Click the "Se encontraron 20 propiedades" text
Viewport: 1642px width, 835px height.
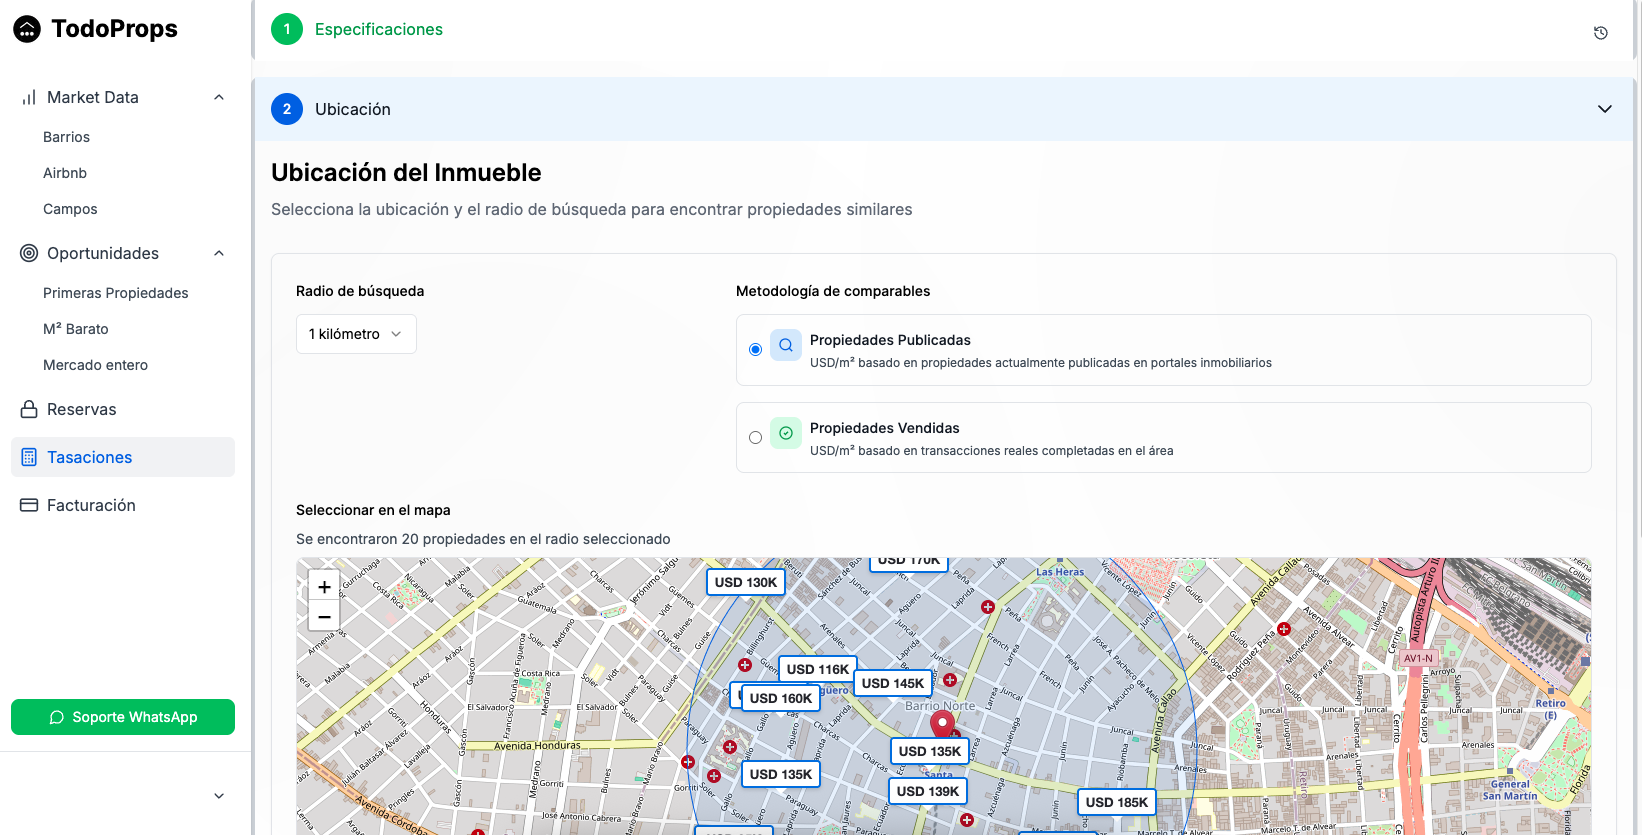tap(483, 539)
